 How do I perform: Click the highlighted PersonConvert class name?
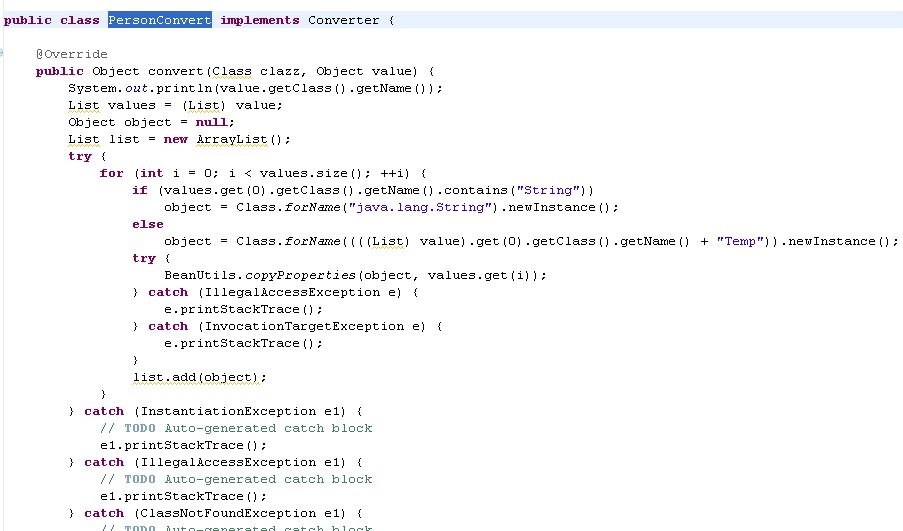click(160, 20)
